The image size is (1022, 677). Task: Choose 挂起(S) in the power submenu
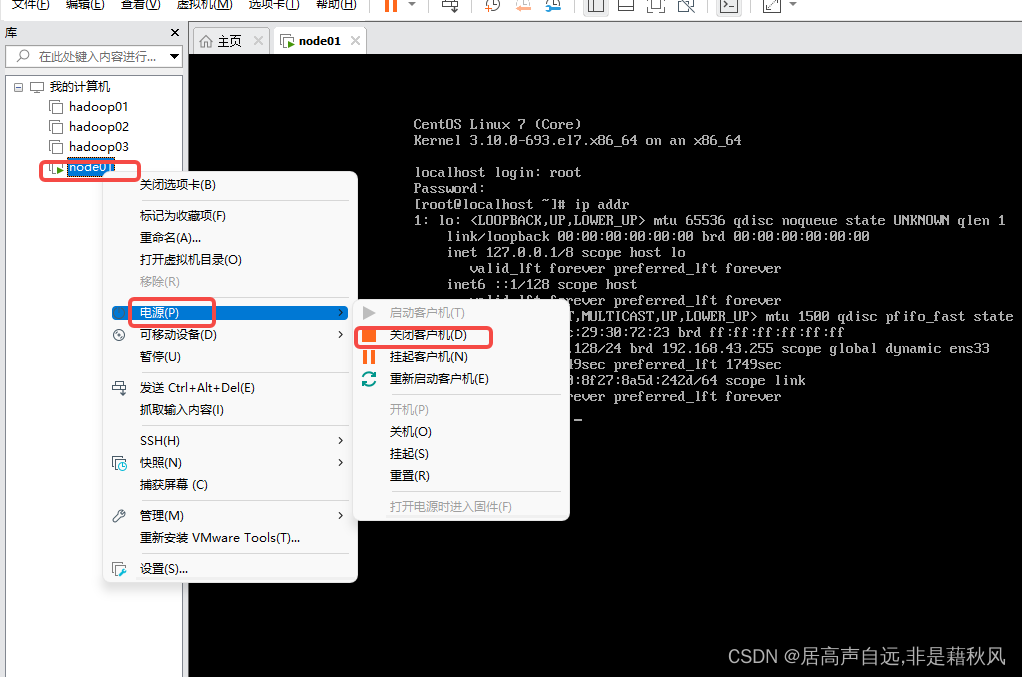tap(409, 454)
